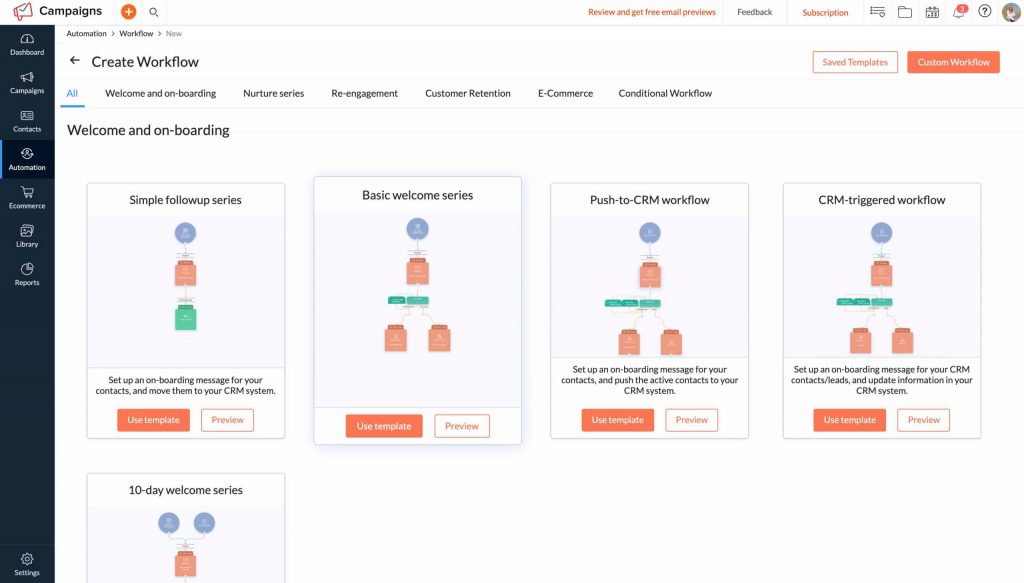The height and width of the screenshot is (583, 1024).
Task: Open Settings in the sidebar
Action: pyautogui.click(x=27, y=565)
